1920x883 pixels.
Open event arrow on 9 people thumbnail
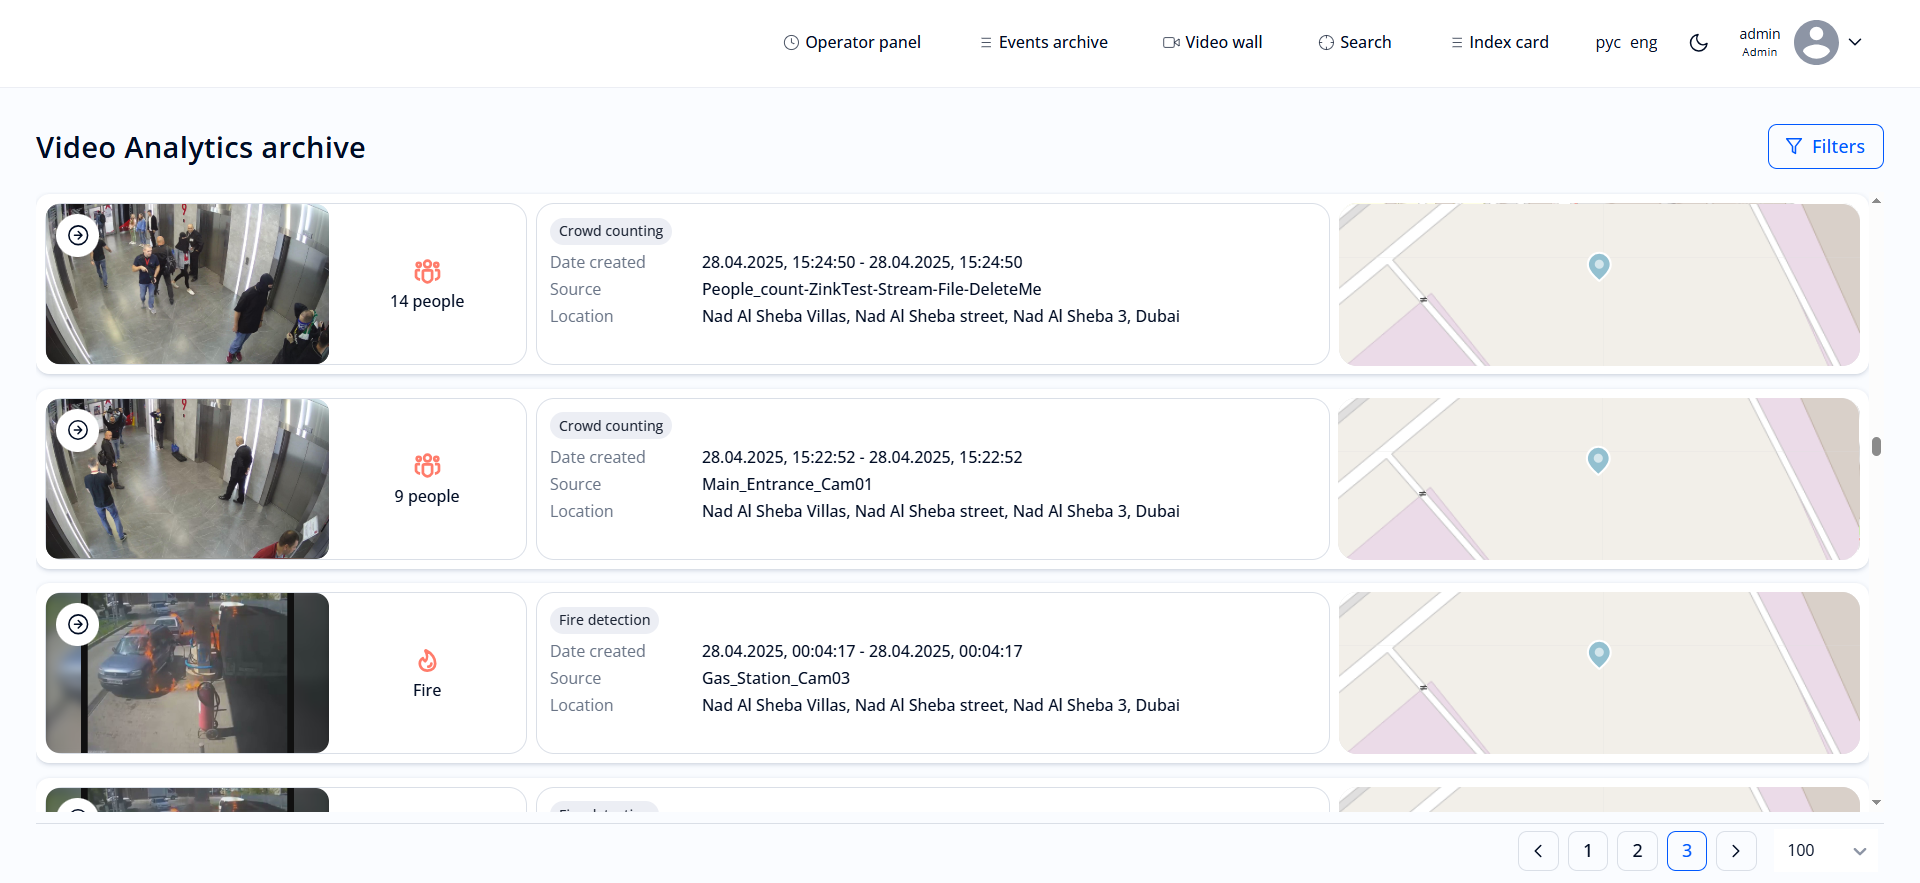click(78, 431)
